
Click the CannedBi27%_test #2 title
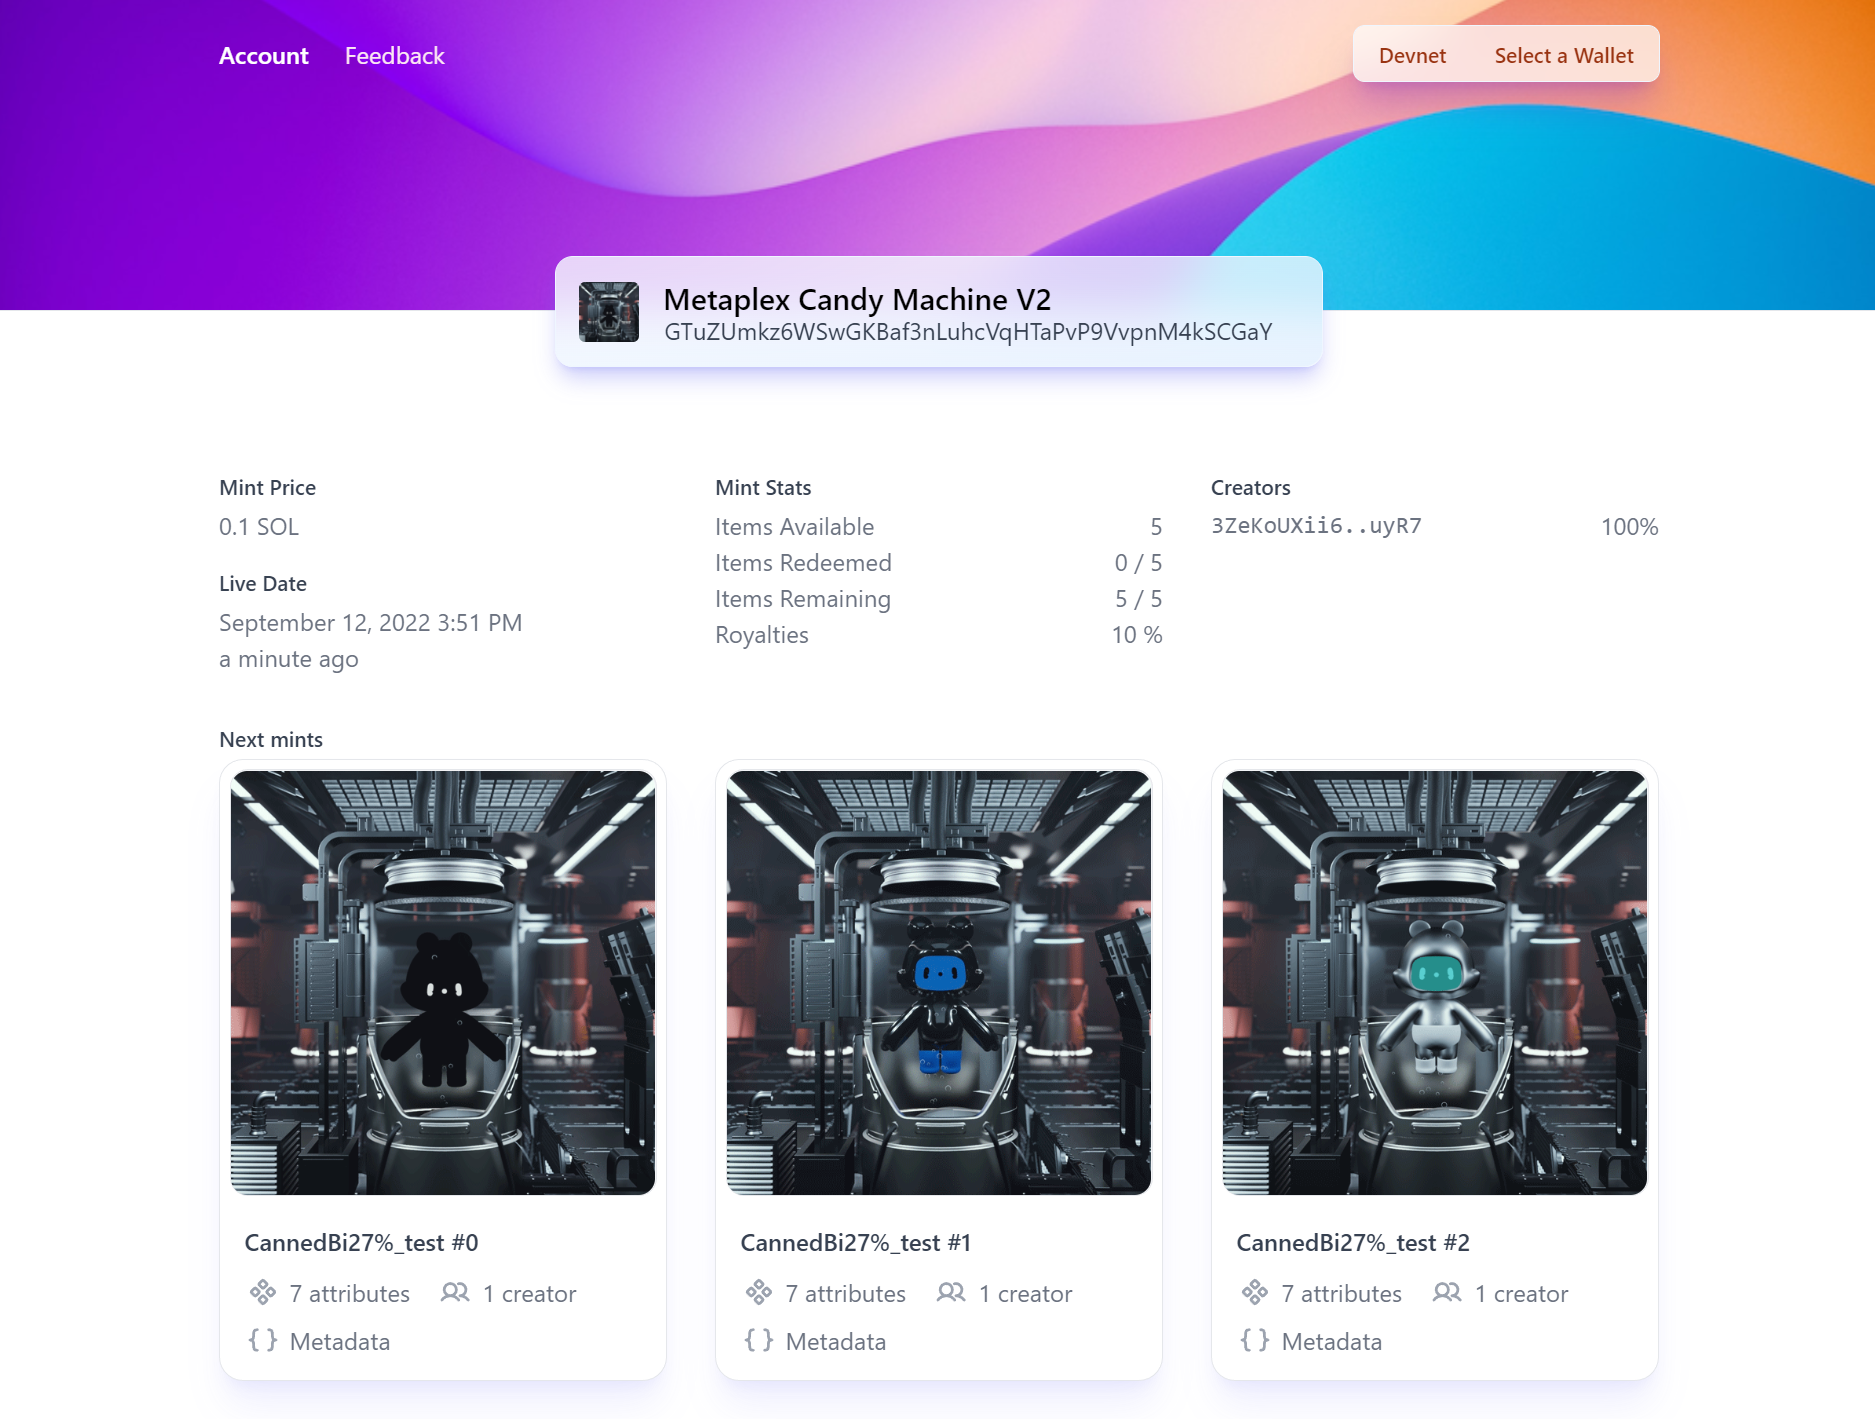[x=1353, y=1243]
